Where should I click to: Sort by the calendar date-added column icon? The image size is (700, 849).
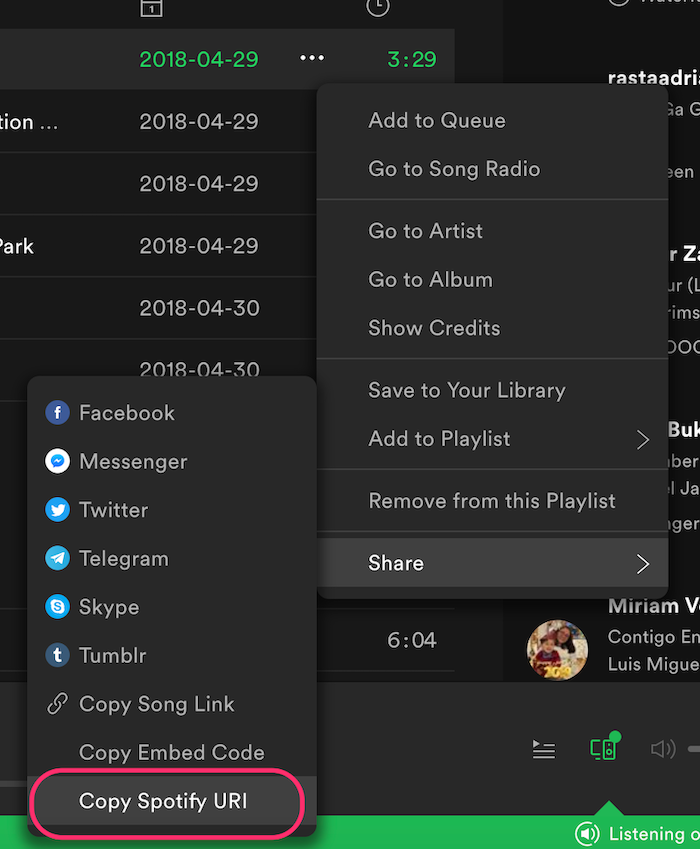[151, 8]
